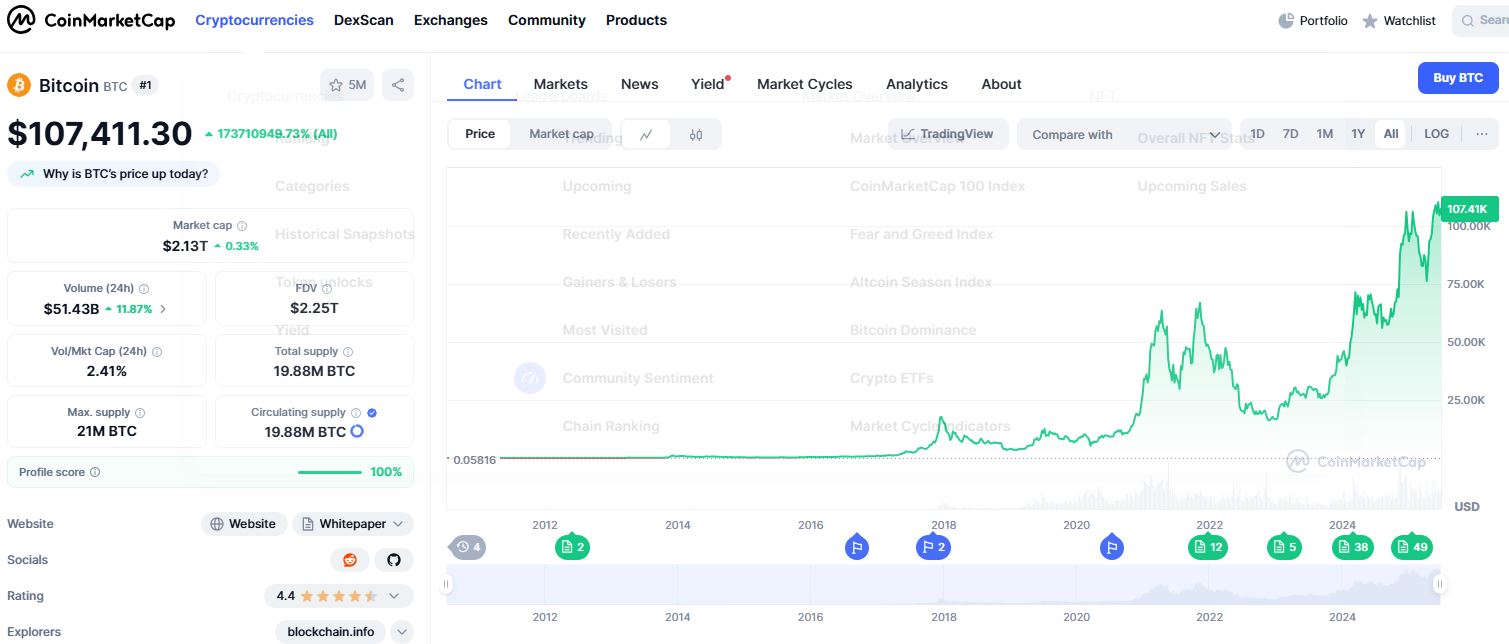This screenshot has height=644, width=1509.
Task: Click the Market cap info icon
Action: pos(242,226)
